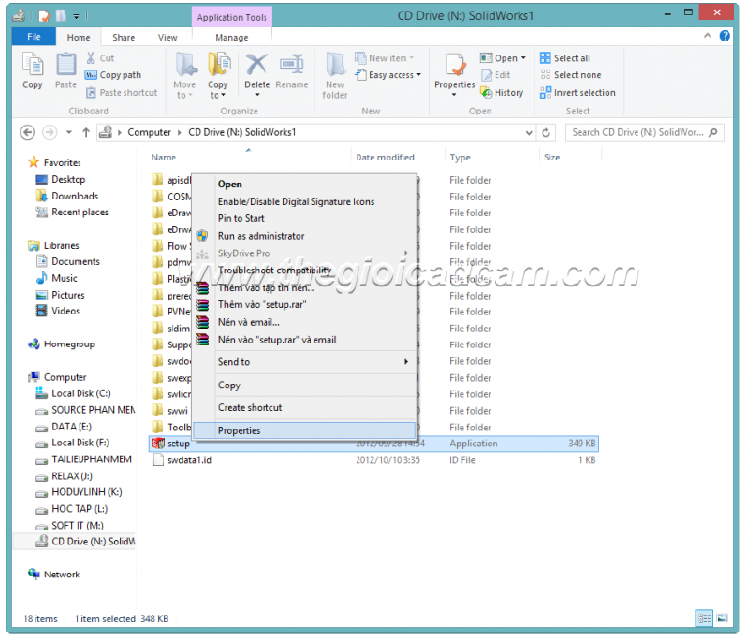Open the Easy access dropdown
Viewport: 743px width, 635px height.
pyautogui.click(x=388, y=75)
